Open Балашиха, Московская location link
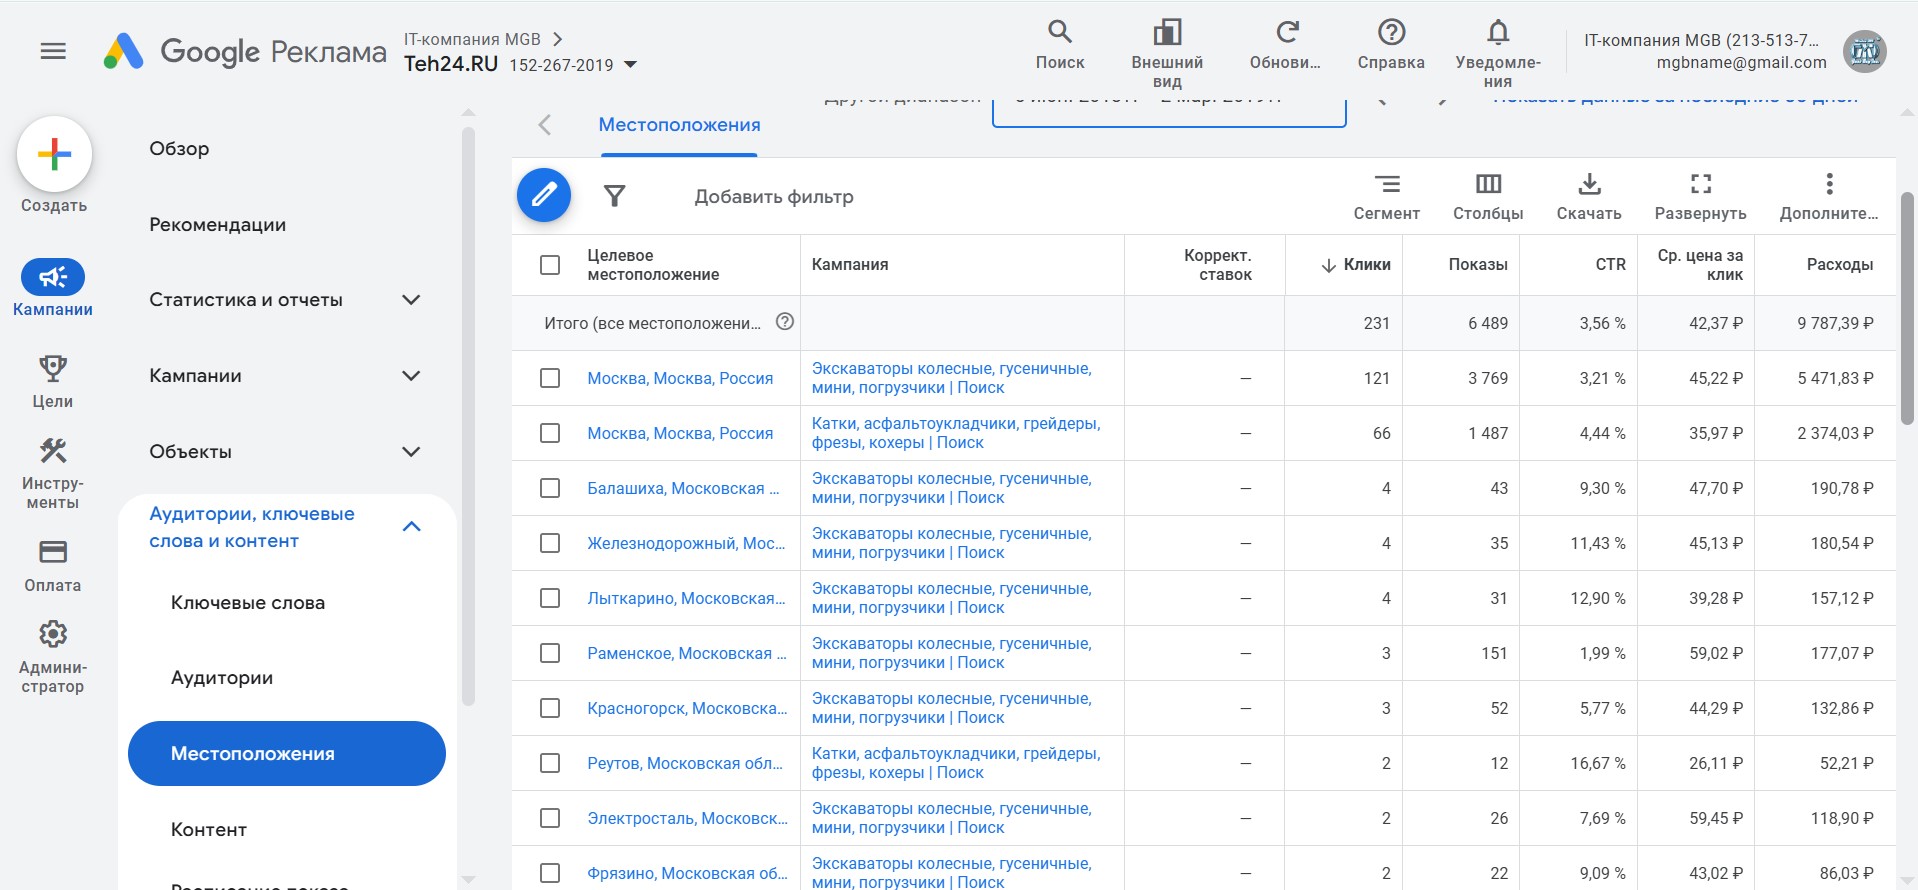1918x890 pixels. point(683,488)
